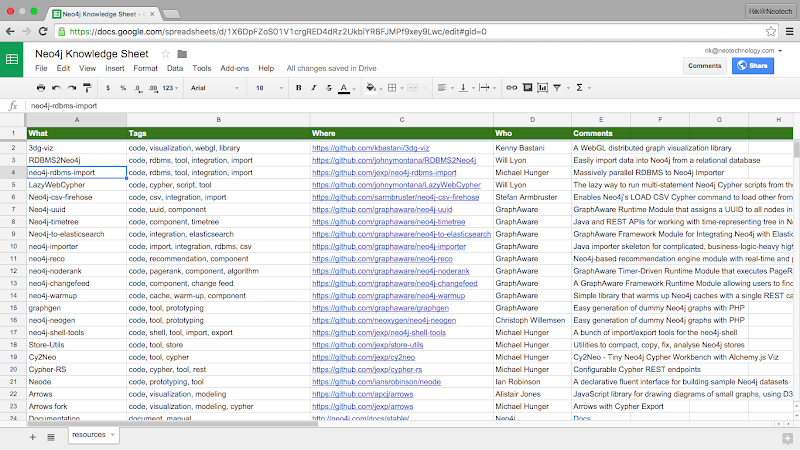
Task: Open the Add-ons menu
Action: (235, 68)
